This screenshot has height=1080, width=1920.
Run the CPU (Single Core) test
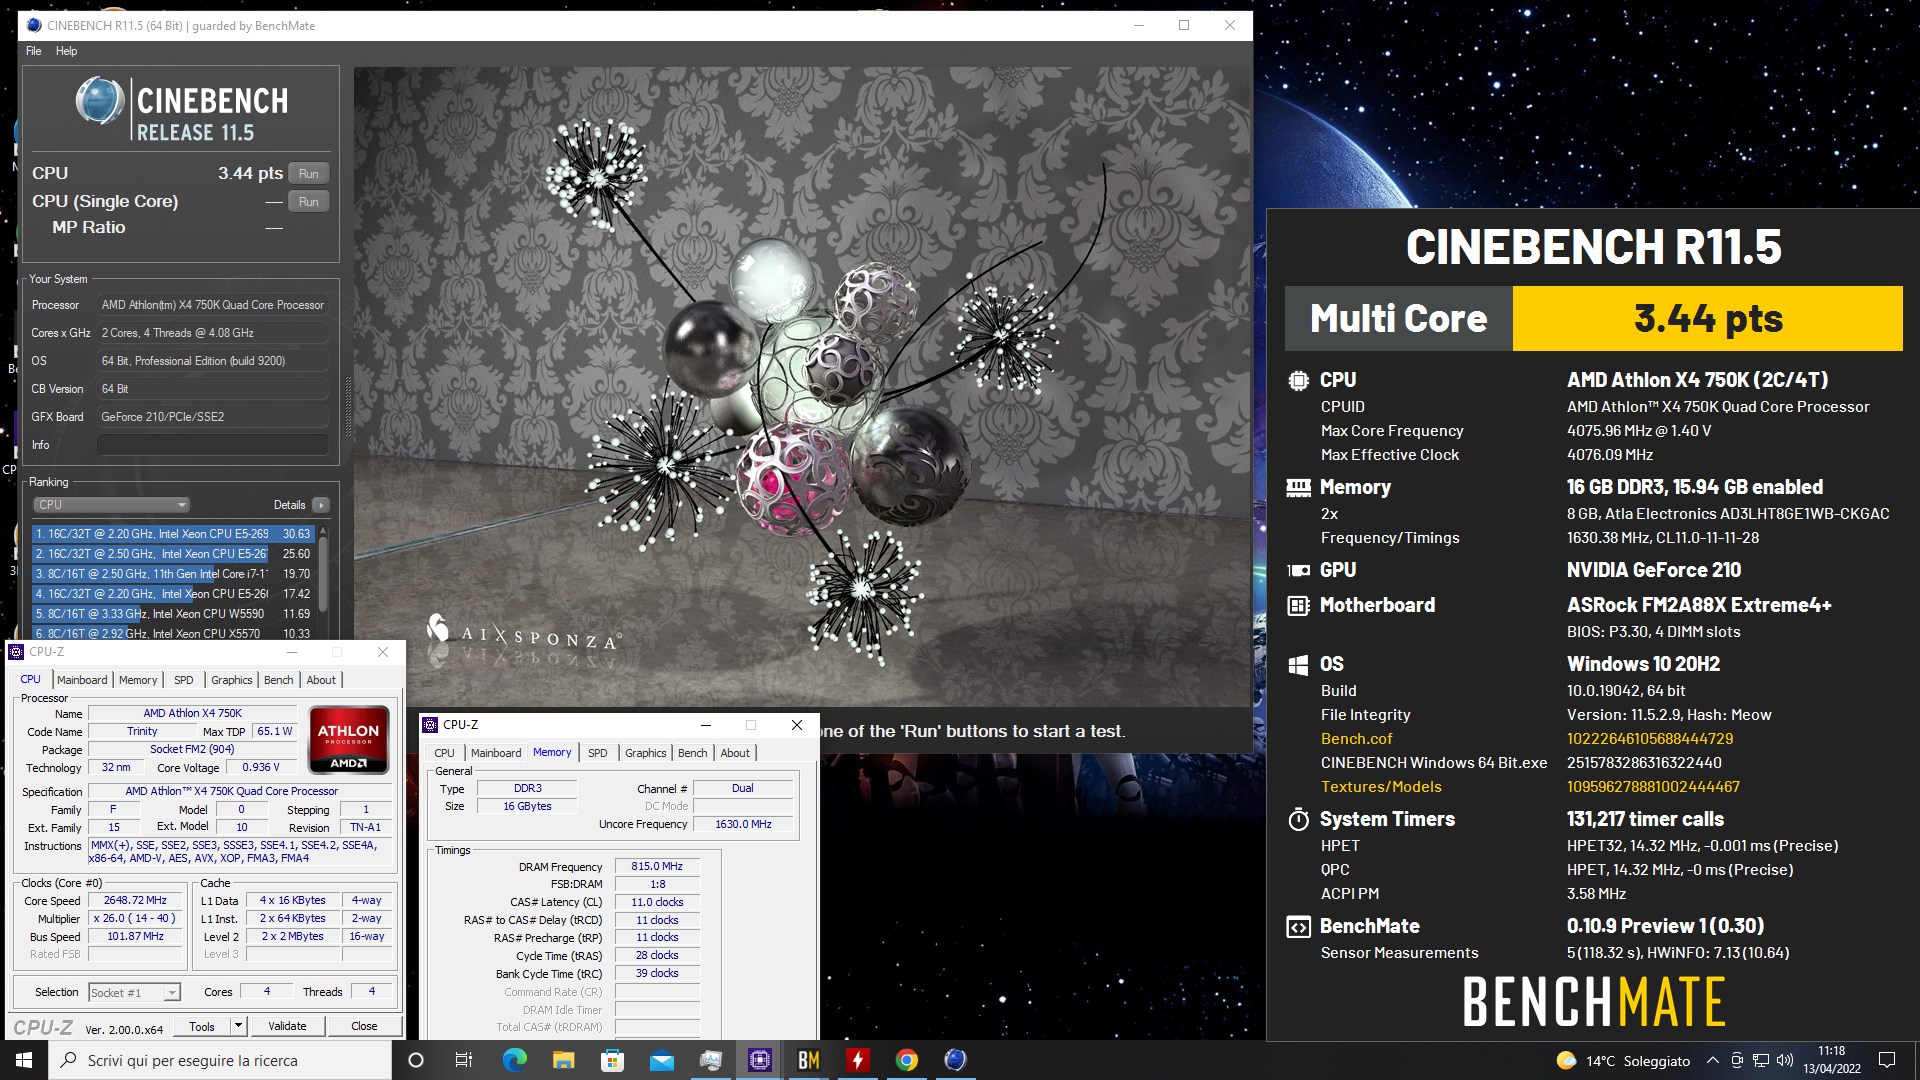(308, 202)
